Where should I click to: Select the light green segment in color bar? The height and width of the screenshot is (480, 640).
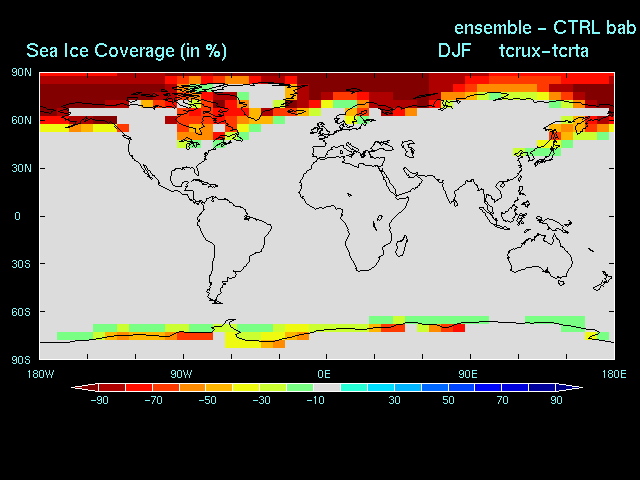(x=300, y=387)
